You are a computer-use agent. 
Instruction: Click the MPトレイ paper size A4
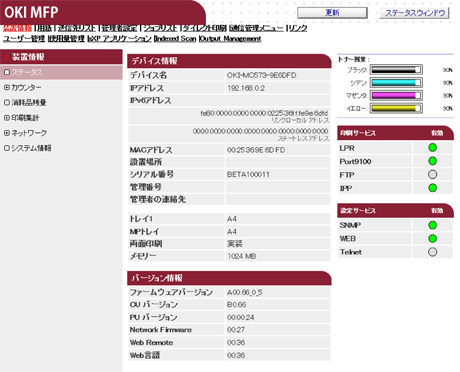click(232, 231)
